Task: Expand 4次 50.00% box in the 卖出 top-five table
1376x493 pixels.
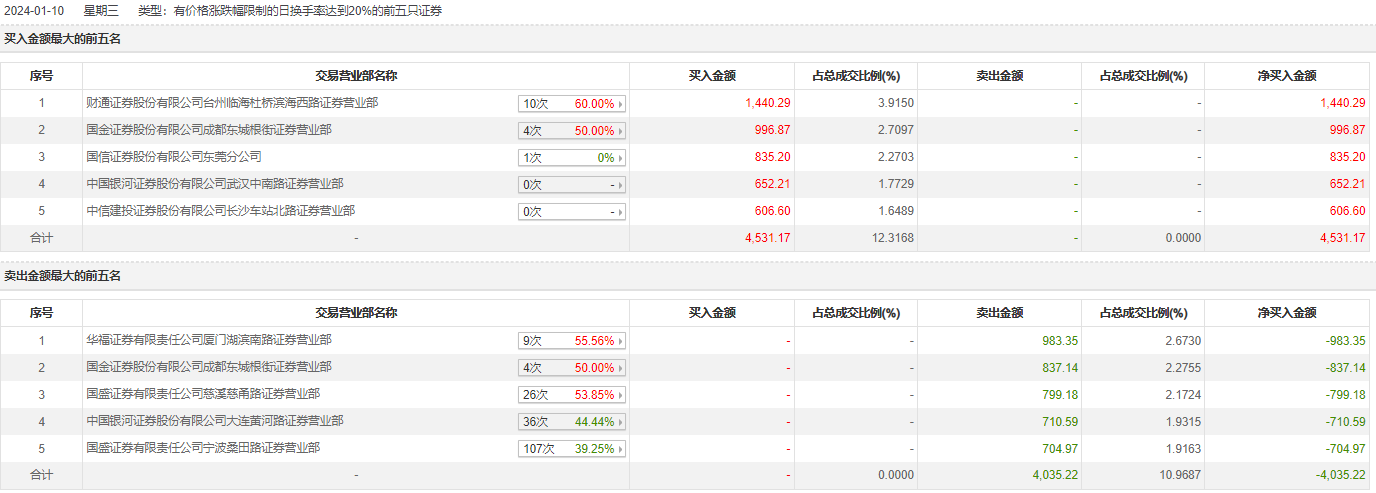Action: [572, 368]
